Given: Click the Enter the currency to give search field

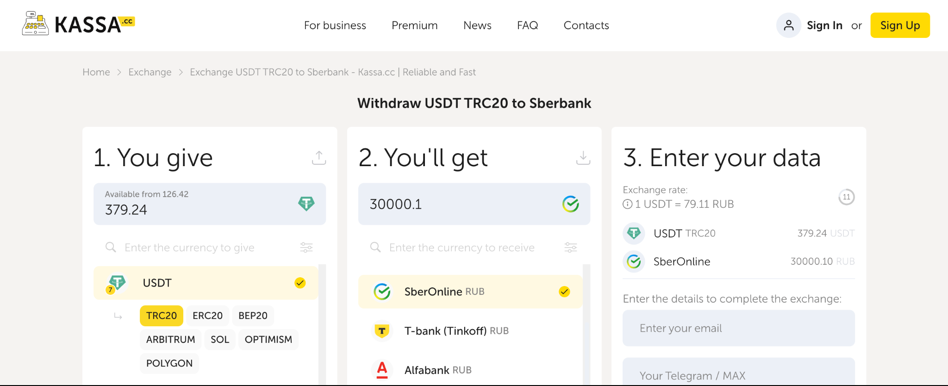Looking at the screenshot, I should coord(210,247).
